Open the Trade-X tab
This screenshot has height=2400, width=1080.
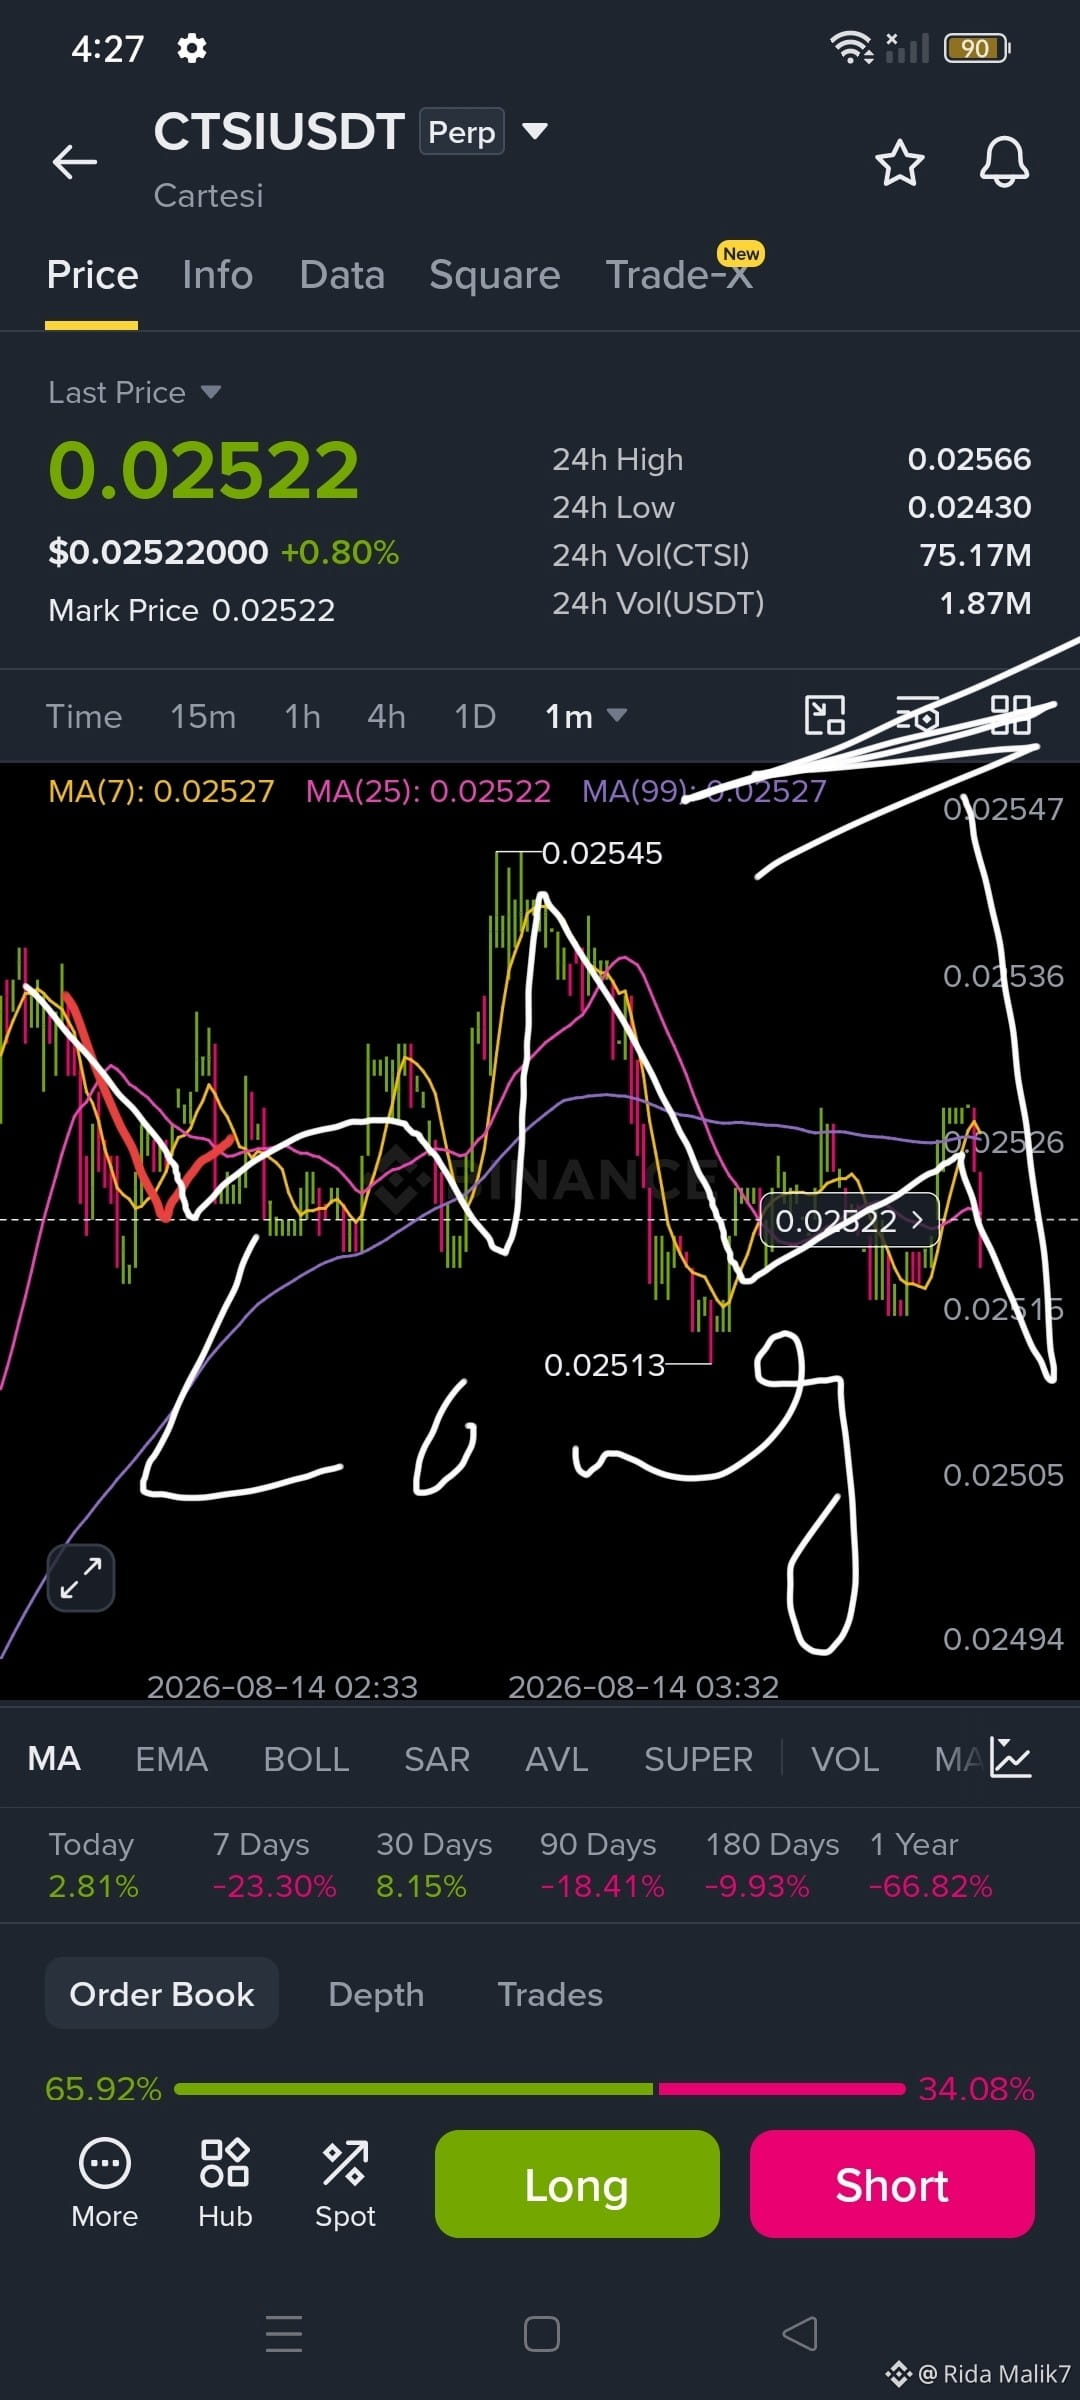point(680,275)
